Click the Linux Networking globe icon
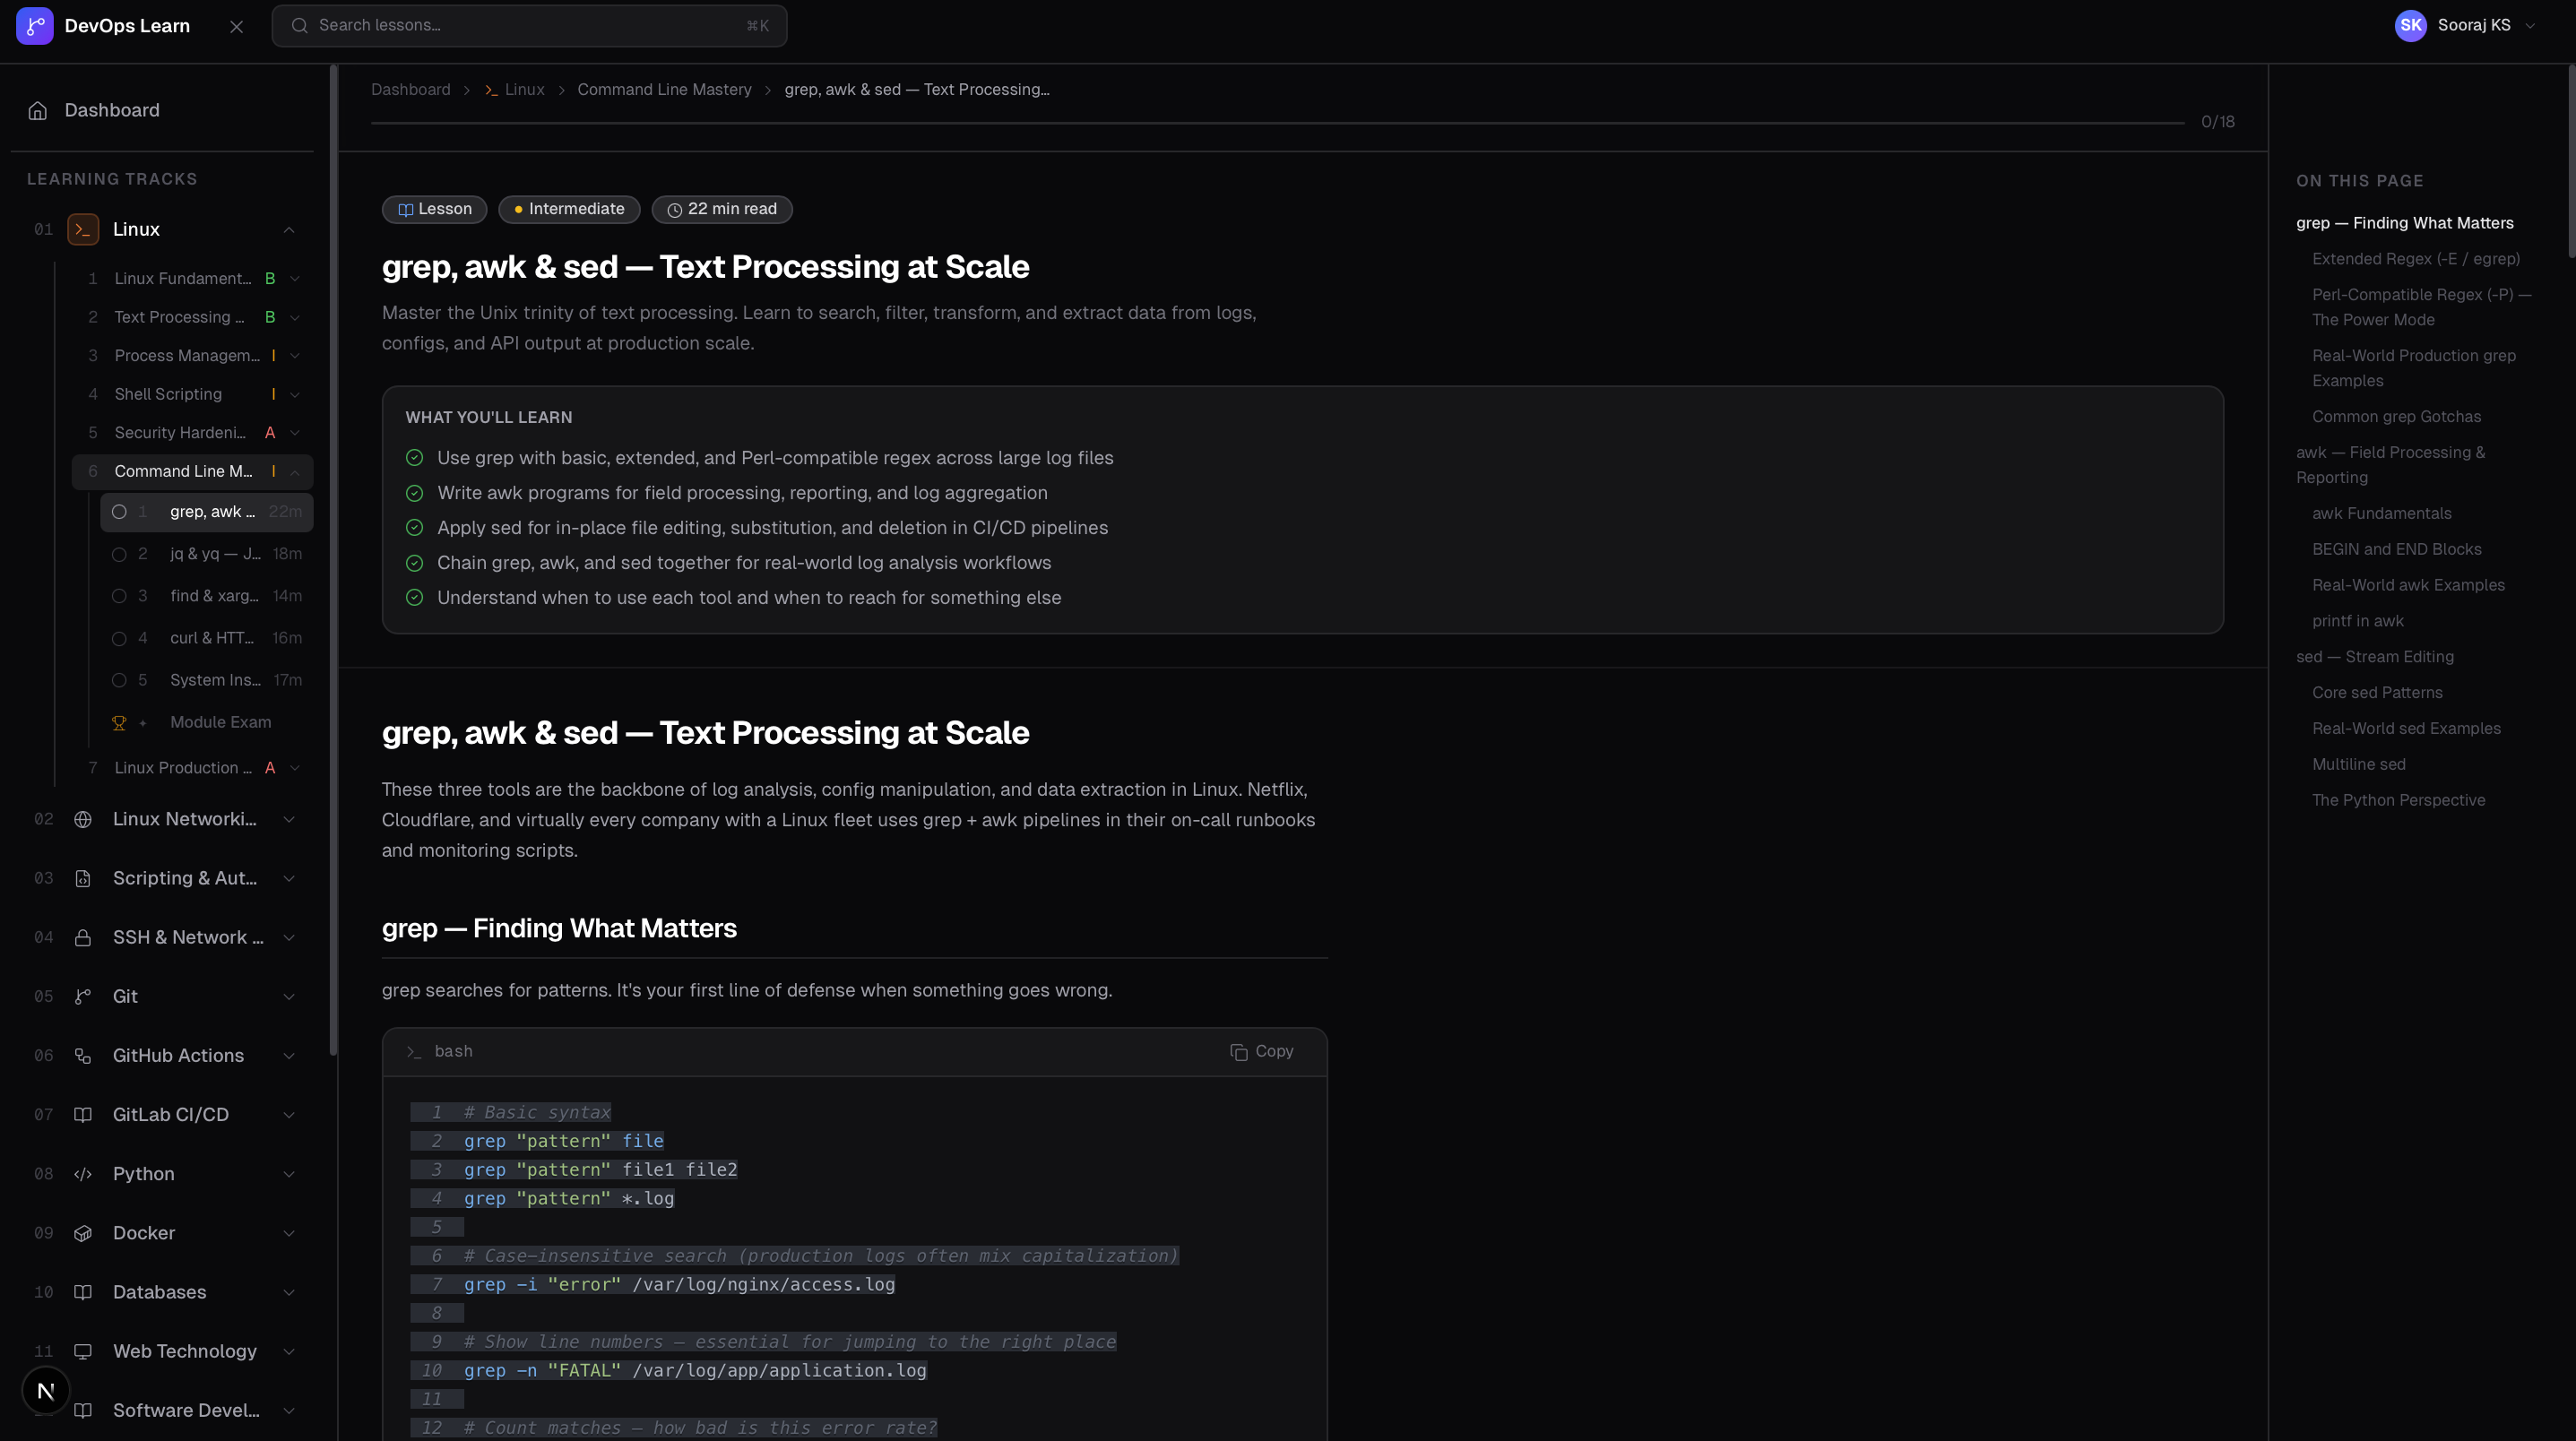 point(83,820)
